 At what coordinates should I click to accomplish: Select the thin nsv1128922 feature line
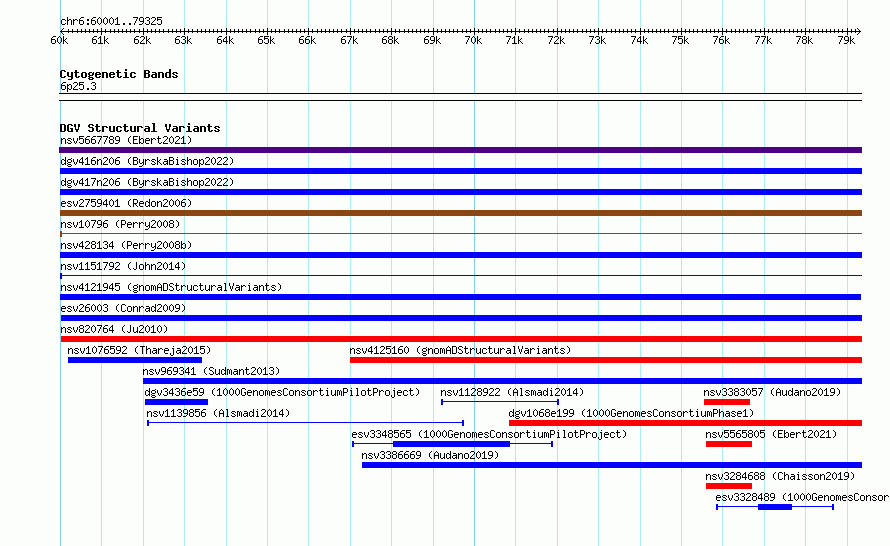(x=500, y=402)
